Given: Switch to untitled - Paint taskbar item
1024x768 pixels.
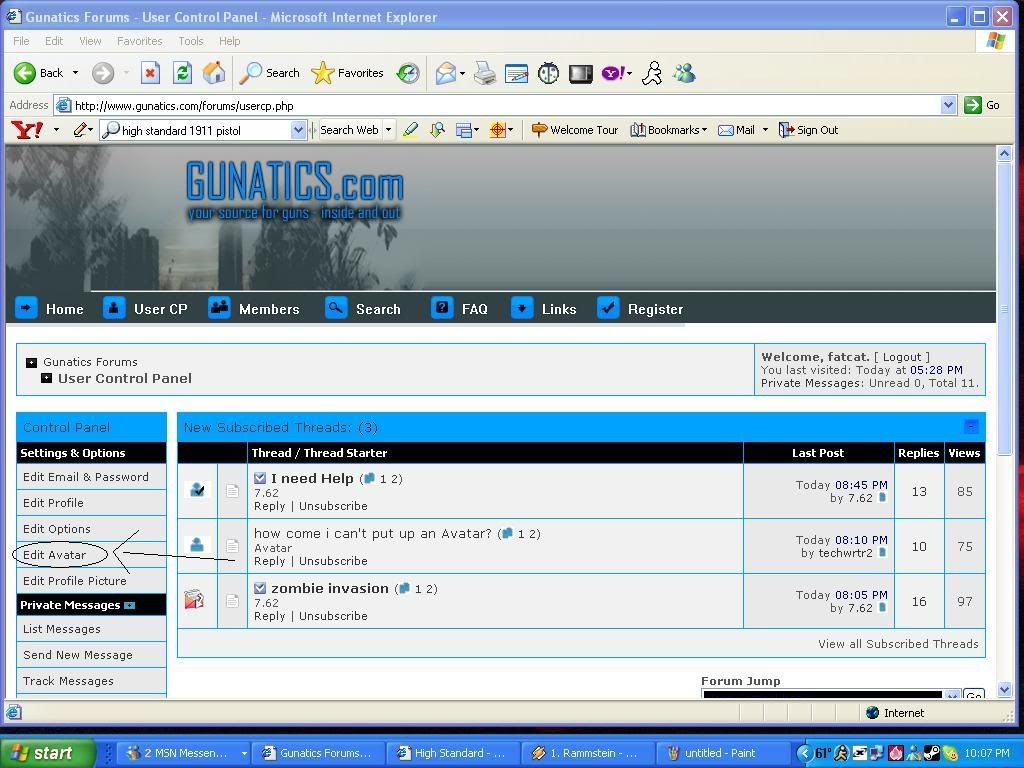Looking at the screenshot, I should point(720,753).
